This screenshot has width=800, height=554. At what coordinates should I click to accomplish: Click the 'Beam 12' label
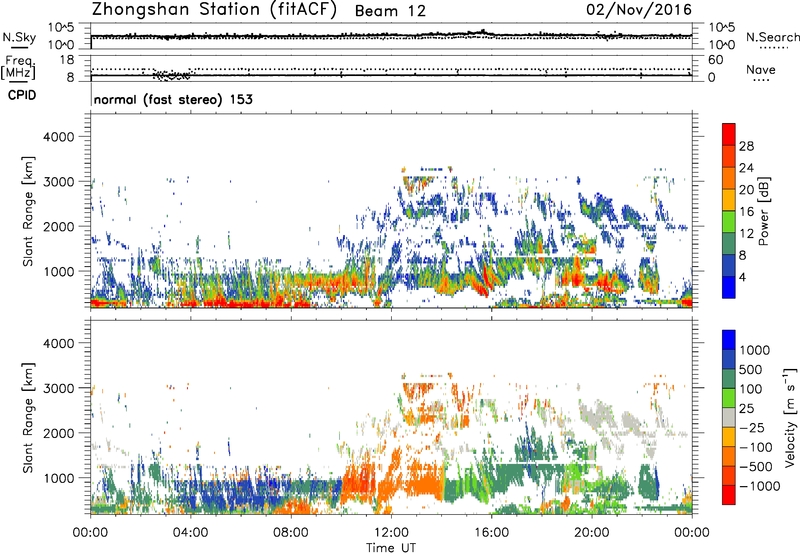point(390,11)
